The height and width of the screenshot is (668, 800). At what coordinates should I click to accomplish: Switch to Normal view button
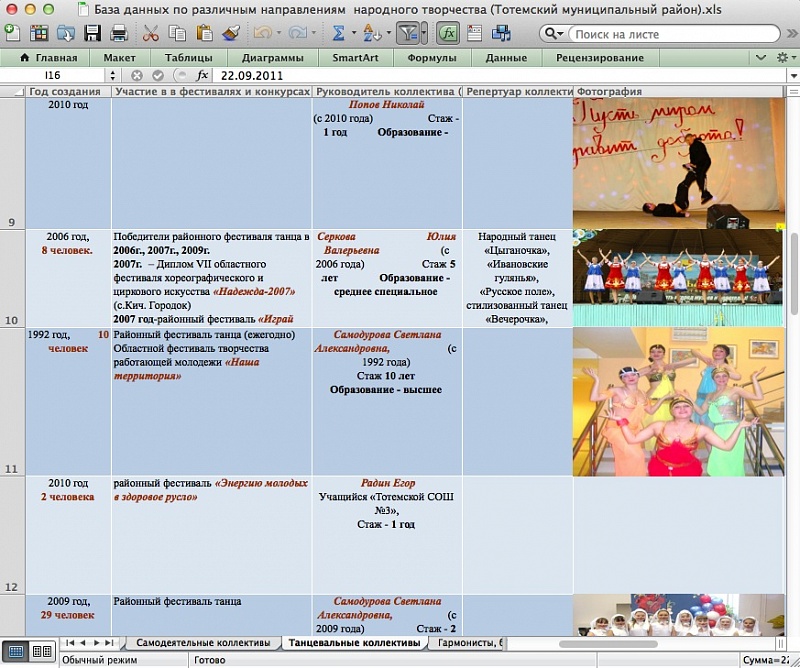point(16,651)
